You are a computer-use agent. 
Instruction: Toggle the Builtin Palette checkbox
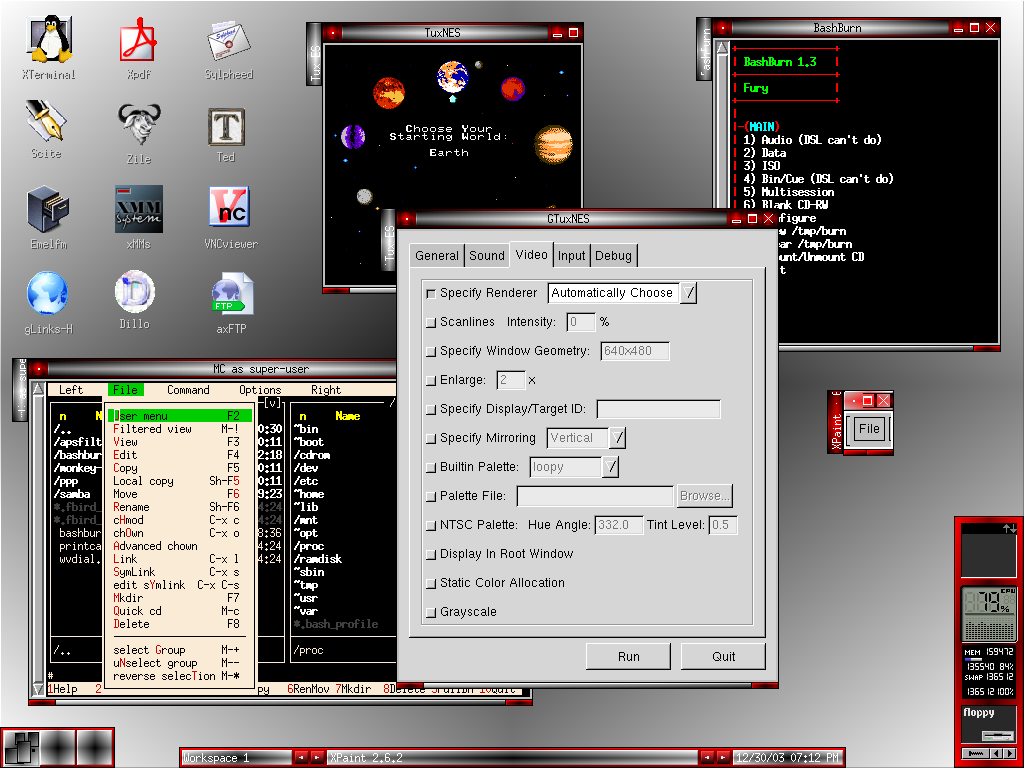click(x=431, y=468)
